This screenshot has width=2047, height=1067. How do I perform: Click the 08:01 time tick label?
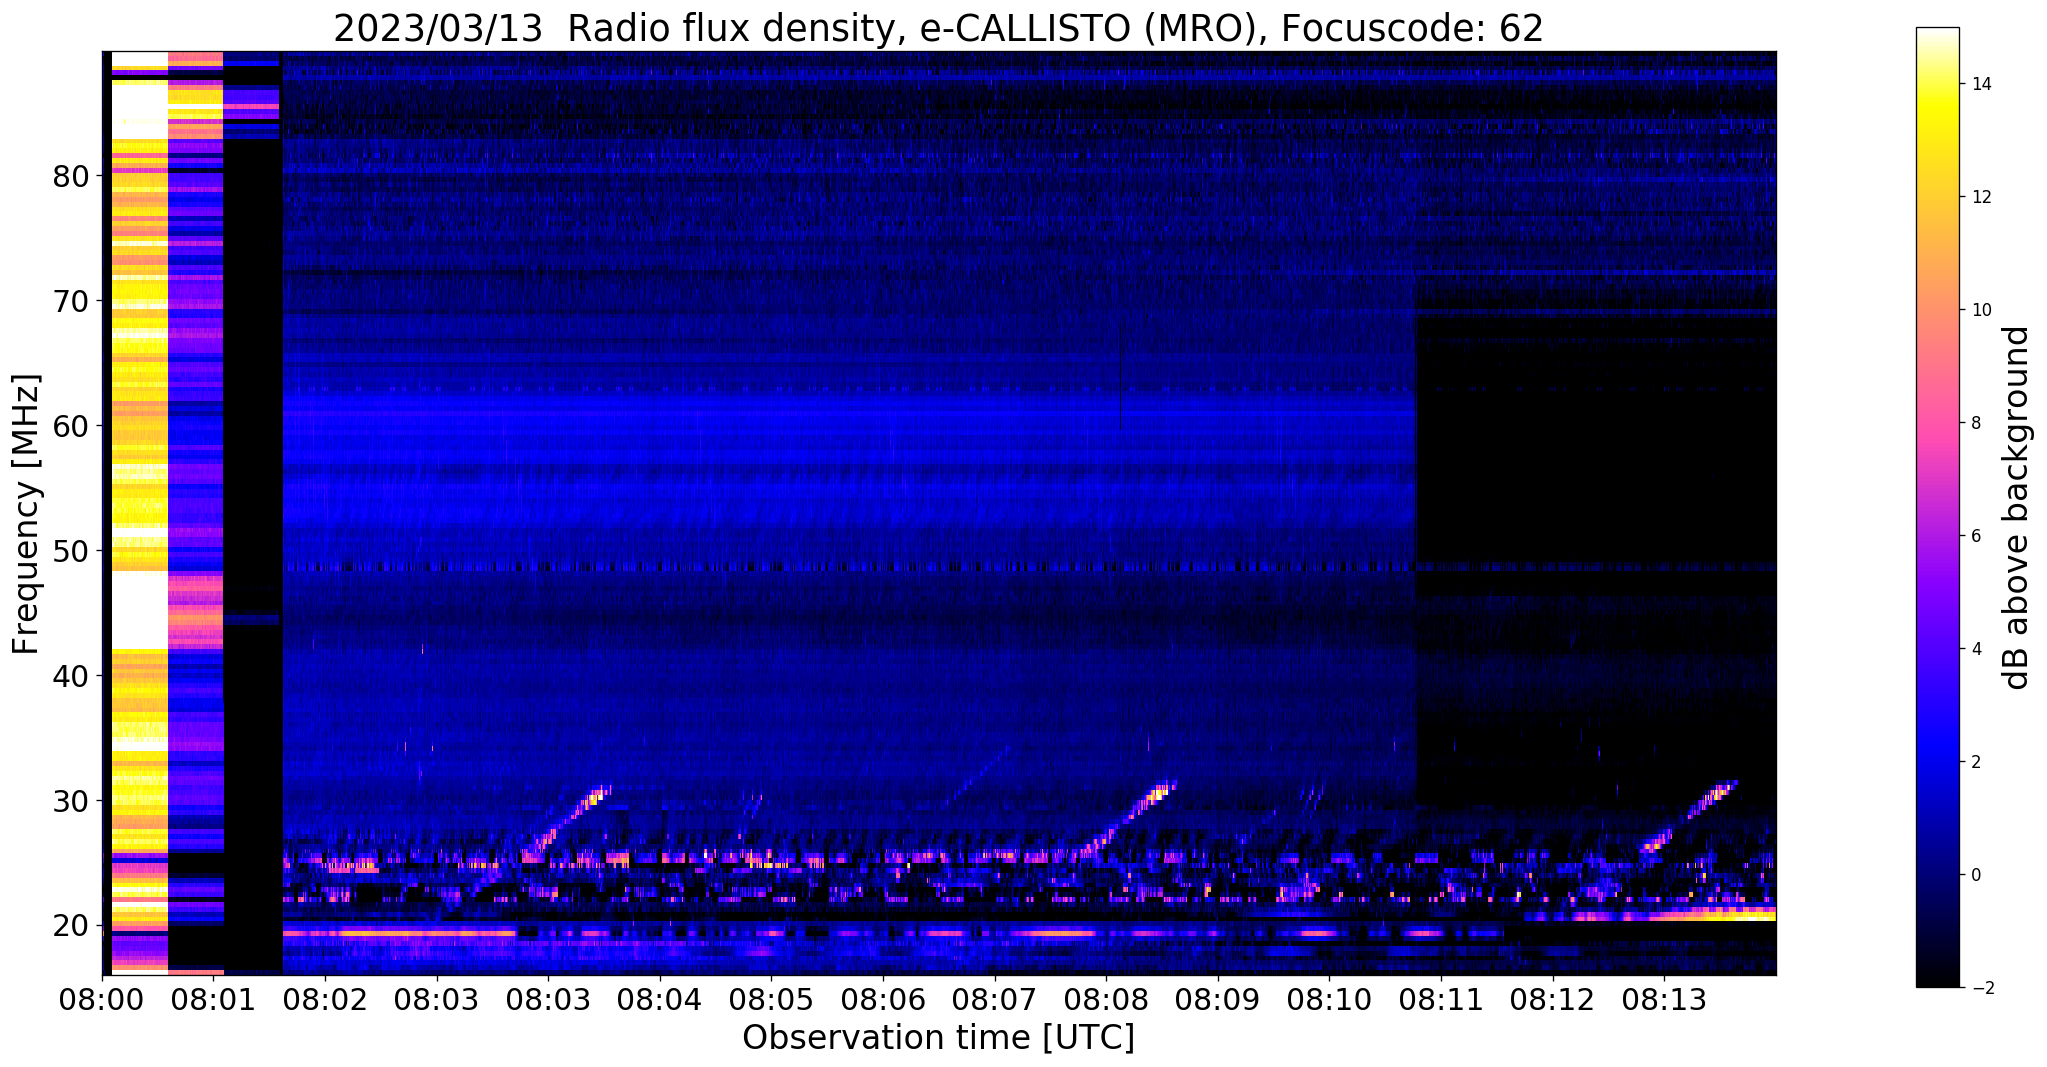213,998
